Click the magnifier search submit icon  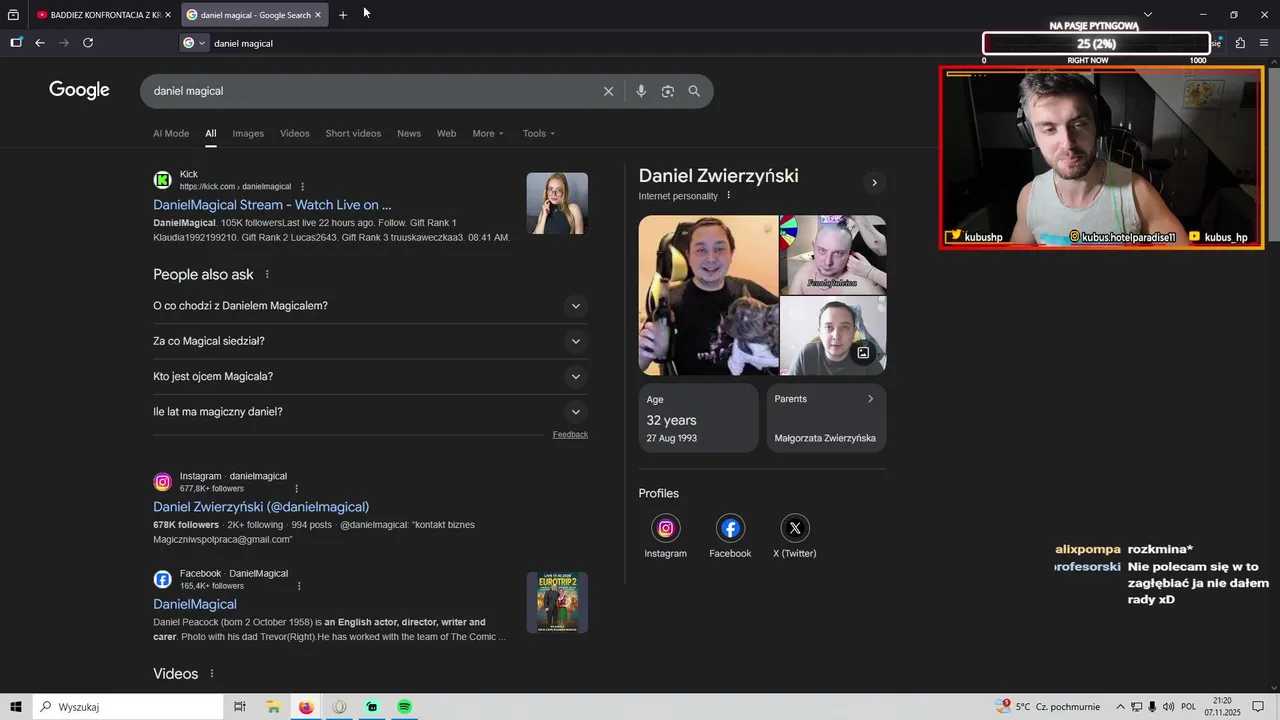694,91
